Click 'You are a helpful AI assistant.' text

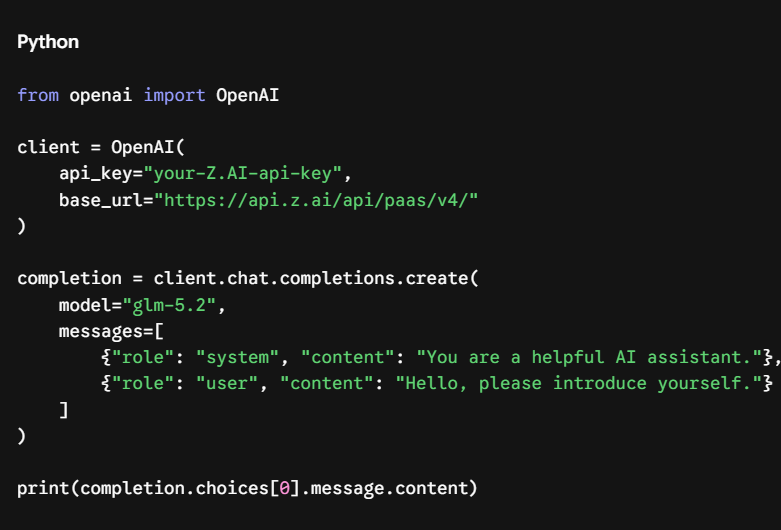point(589,357)
